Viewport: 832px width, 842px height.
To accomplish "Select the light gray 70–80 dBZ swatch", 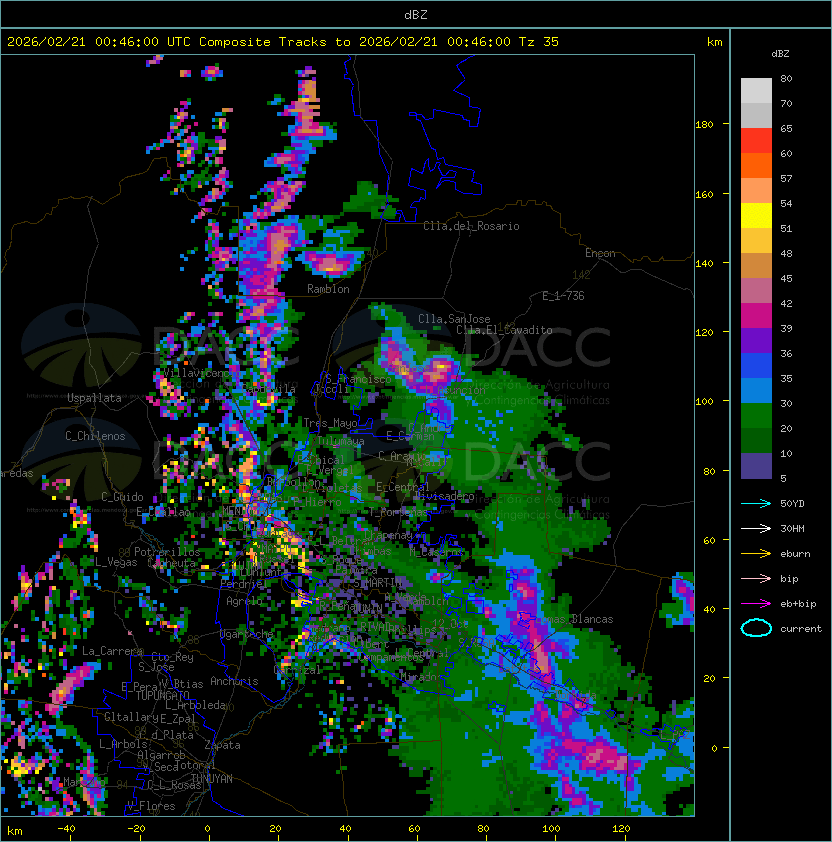I will [756, 91].
